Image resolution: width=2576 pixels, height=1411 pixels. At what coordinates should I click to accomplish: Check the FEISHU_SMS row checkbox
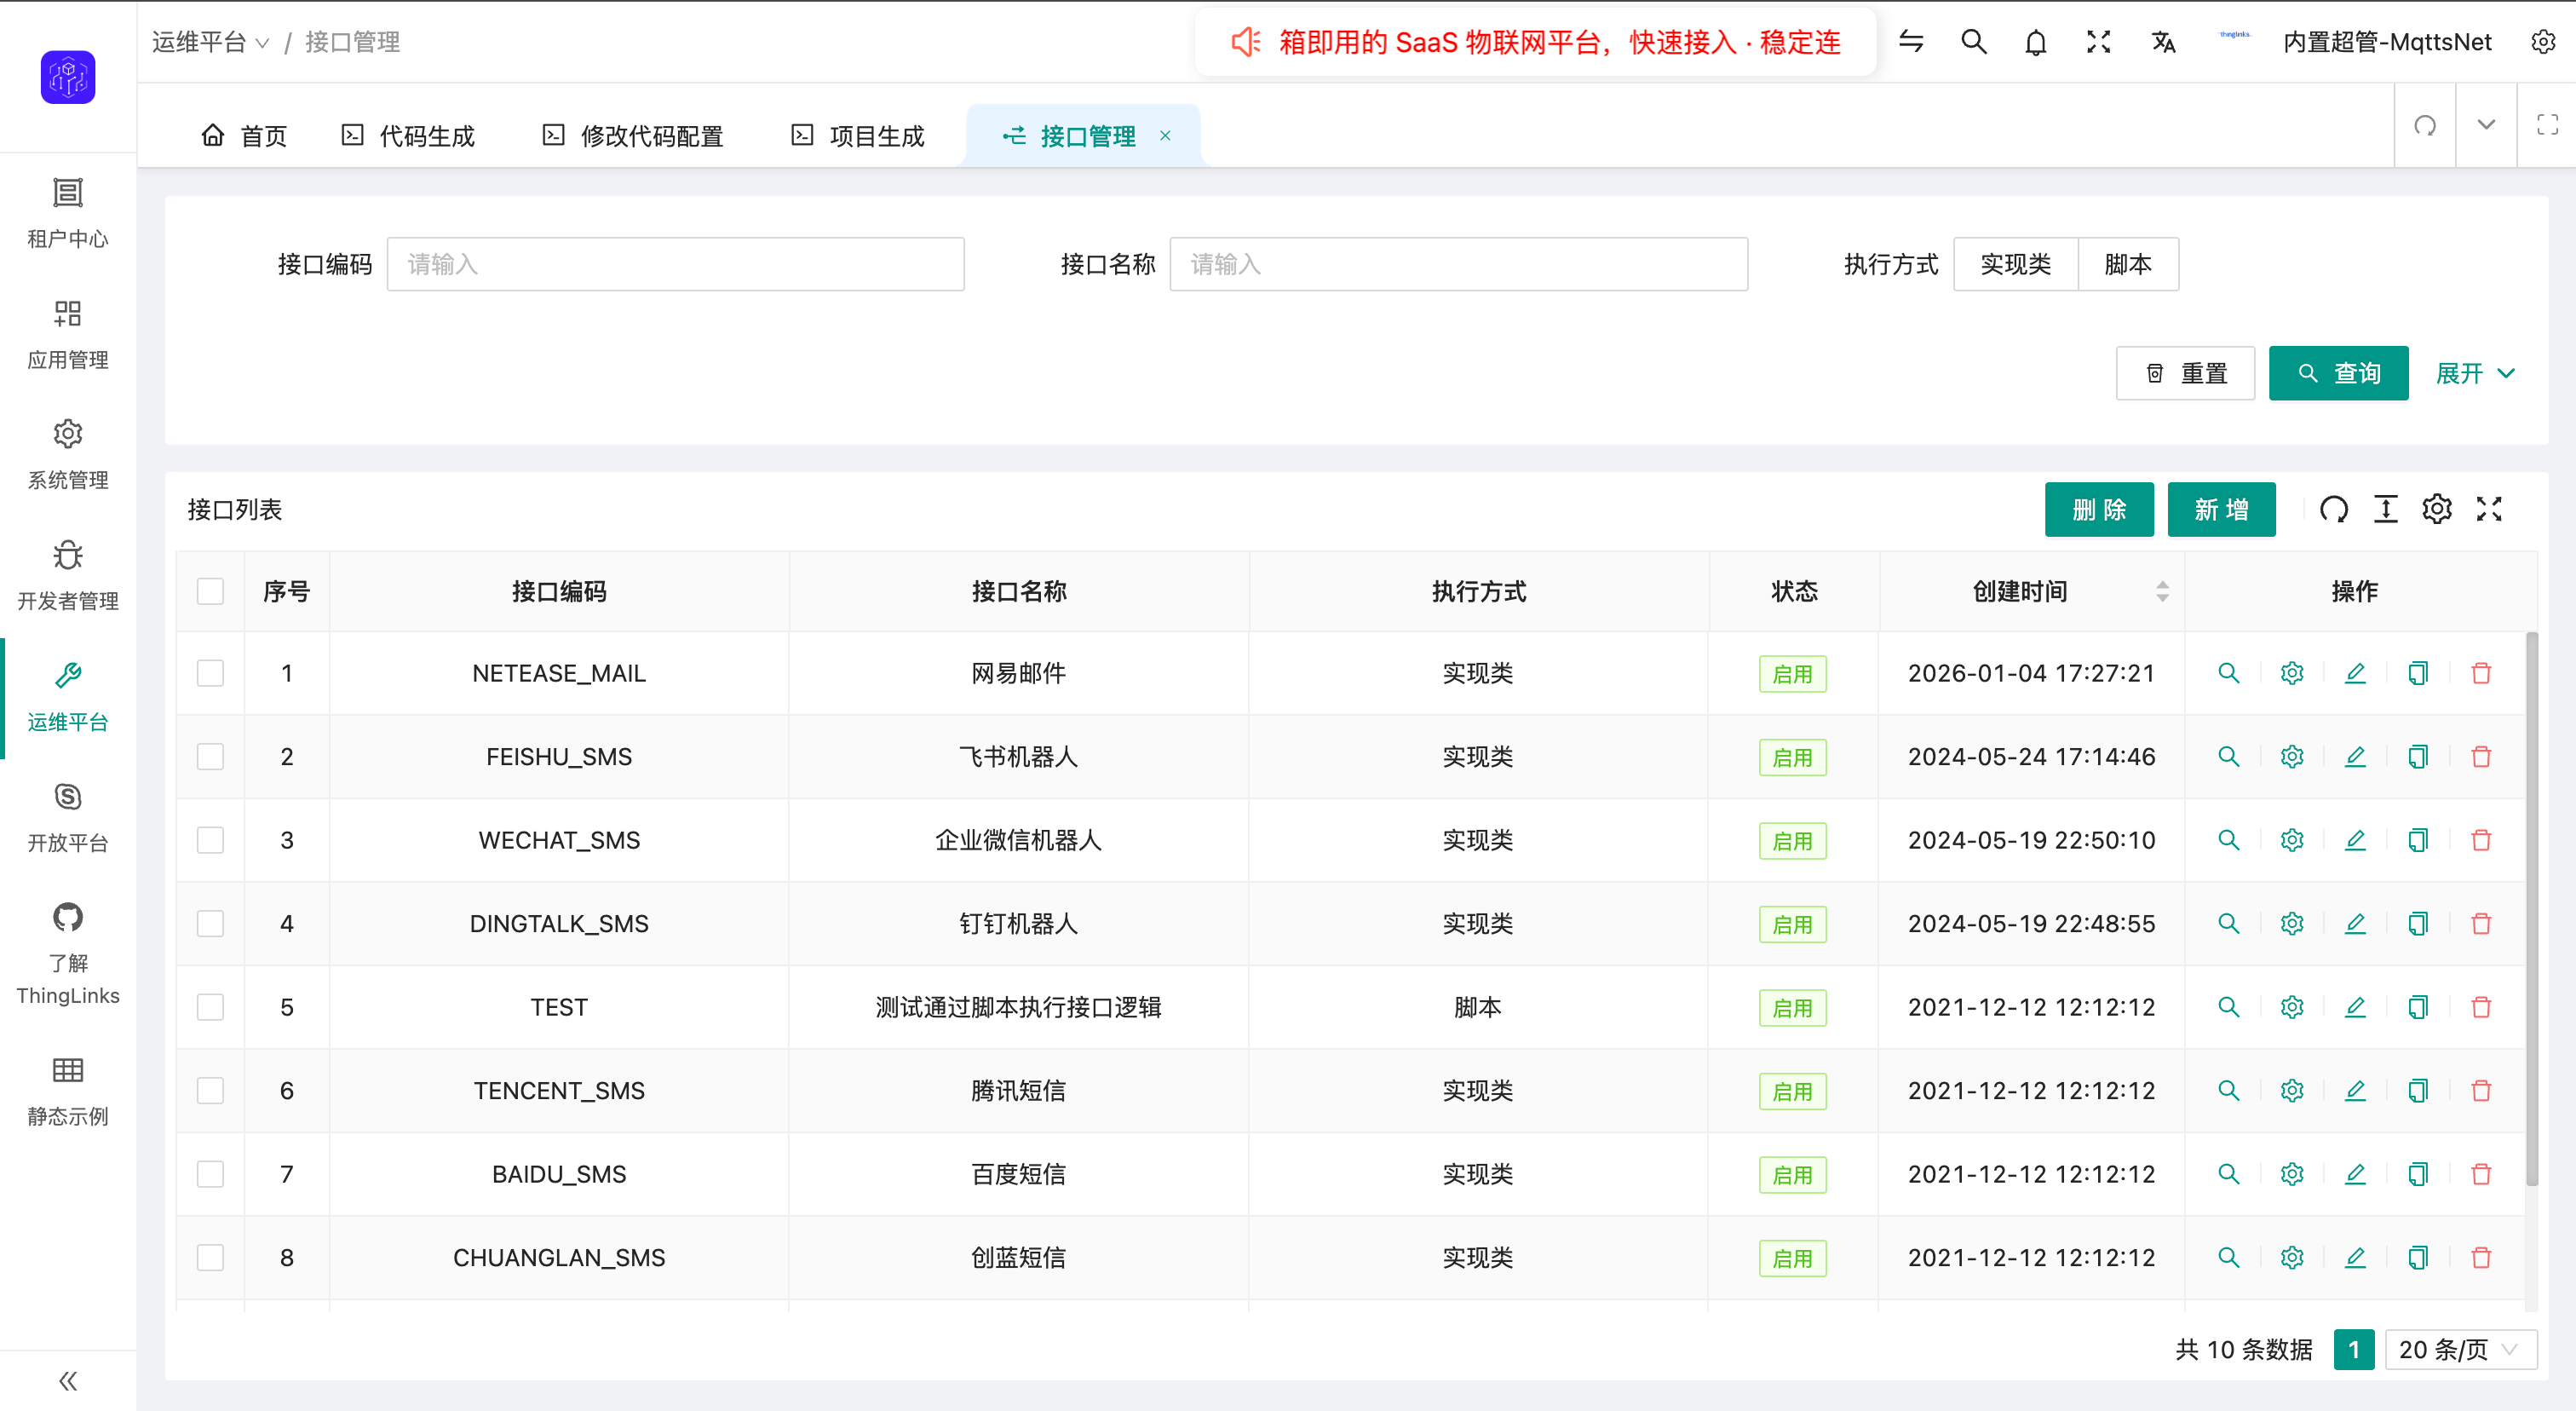[x=210, y=757]
